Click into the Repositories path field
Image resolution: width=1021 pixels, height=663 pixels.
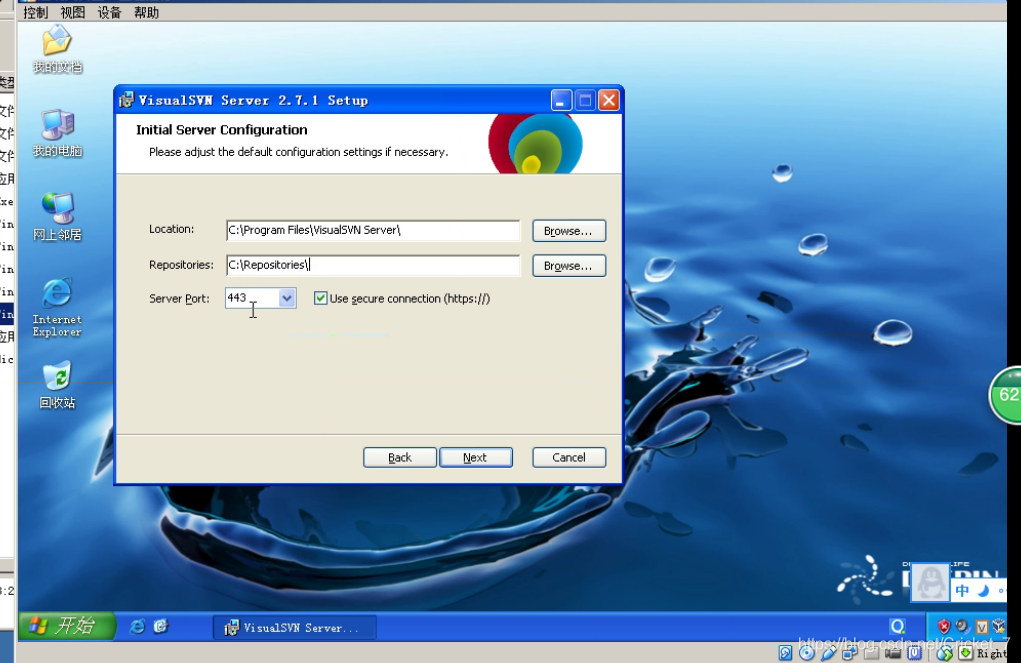pyautogui.click(x=373, y=265)
